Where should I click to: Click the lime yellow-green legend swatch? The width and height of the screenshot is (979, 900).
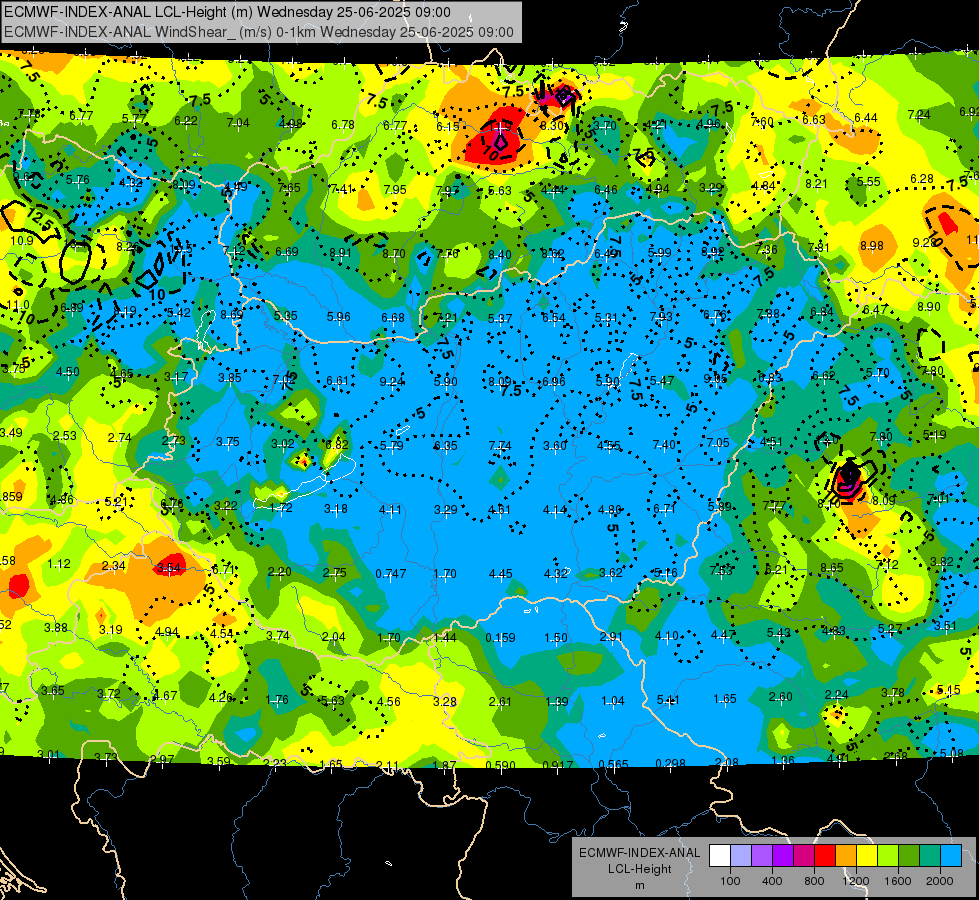point(888,856)
